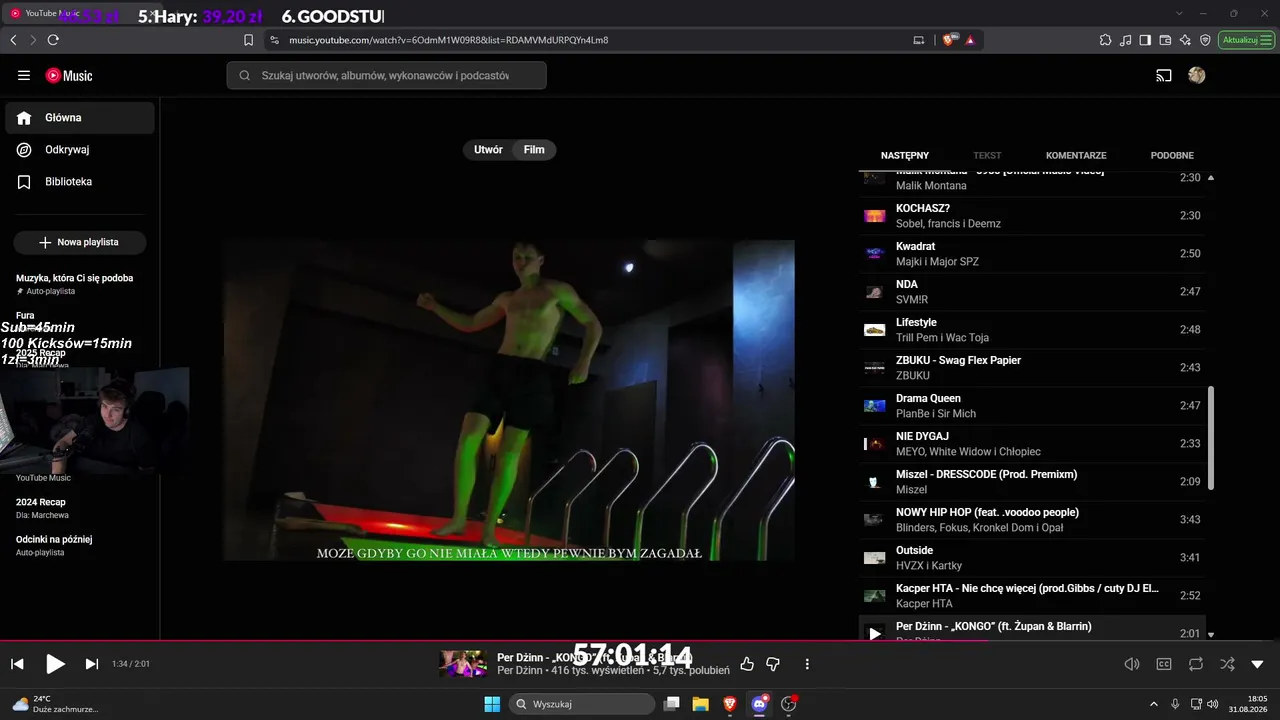Open the KOMENTARZE tab
1280x720 pixels.
[1076, 155]
